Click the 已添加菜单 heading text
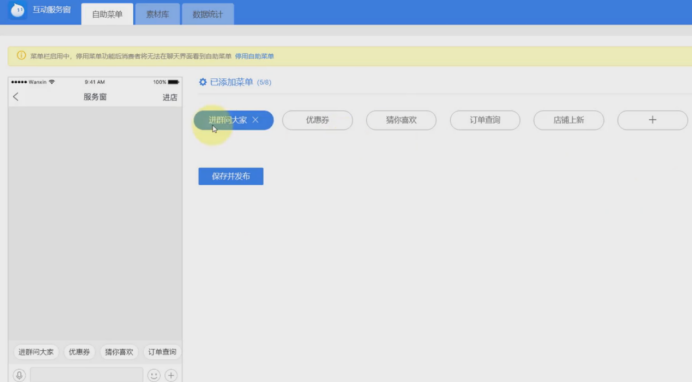This screenshot has width=693, height=382. [x=231, y=82]
